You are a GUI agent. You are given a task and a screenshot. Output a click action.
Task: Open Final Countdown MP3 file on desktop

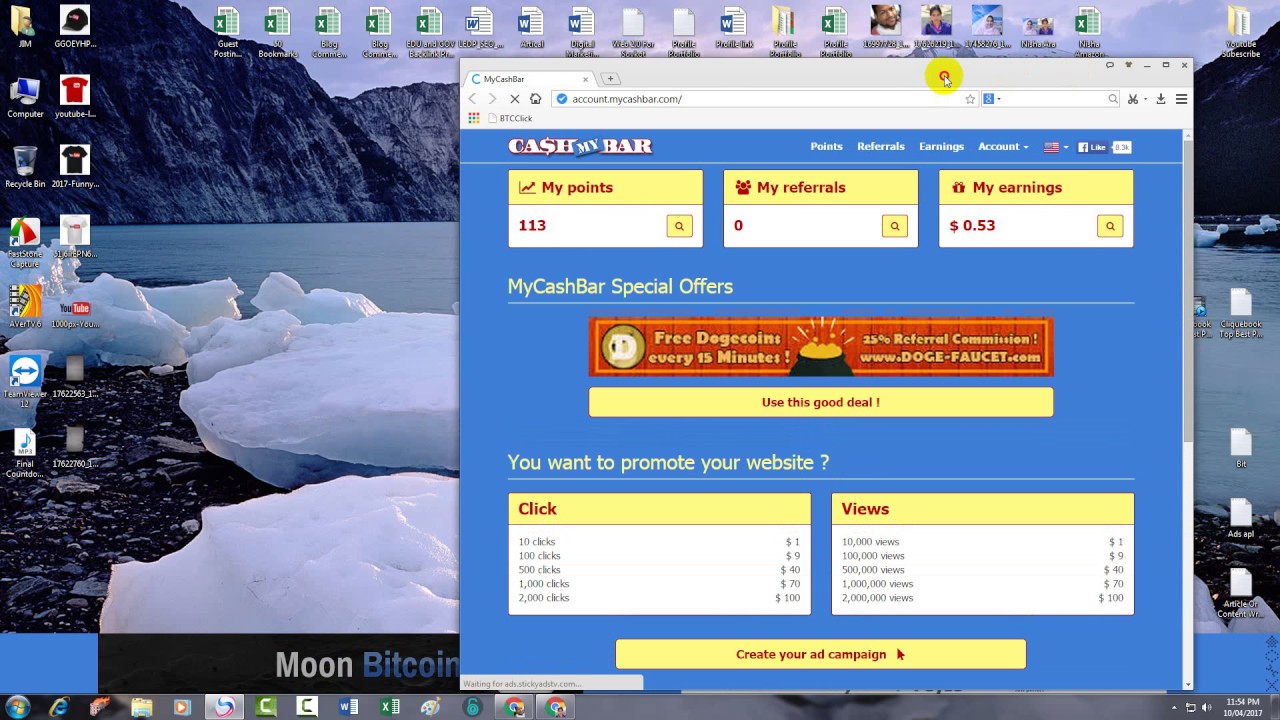tap(25, 453)
